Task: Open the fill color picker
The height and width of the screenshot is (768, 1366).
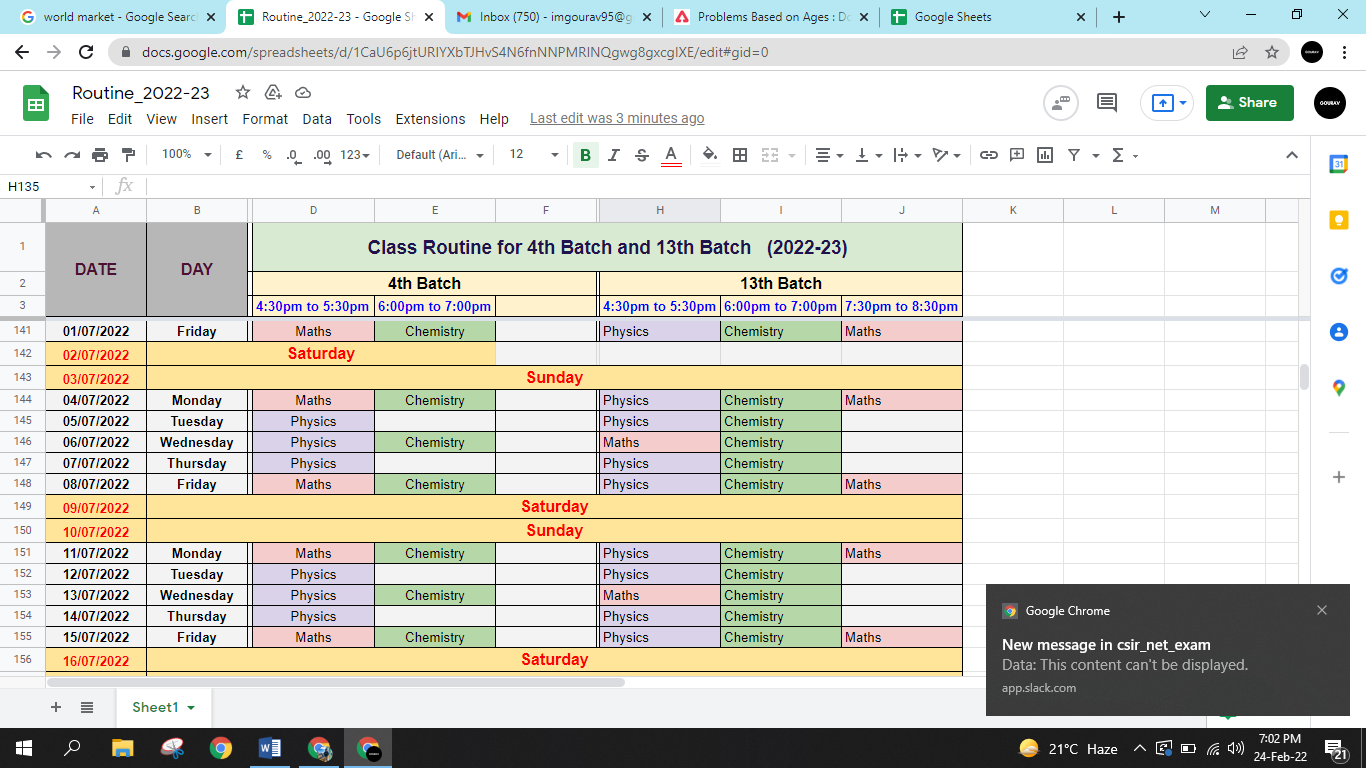Action: pyautogui.click(x=710, y=155)
